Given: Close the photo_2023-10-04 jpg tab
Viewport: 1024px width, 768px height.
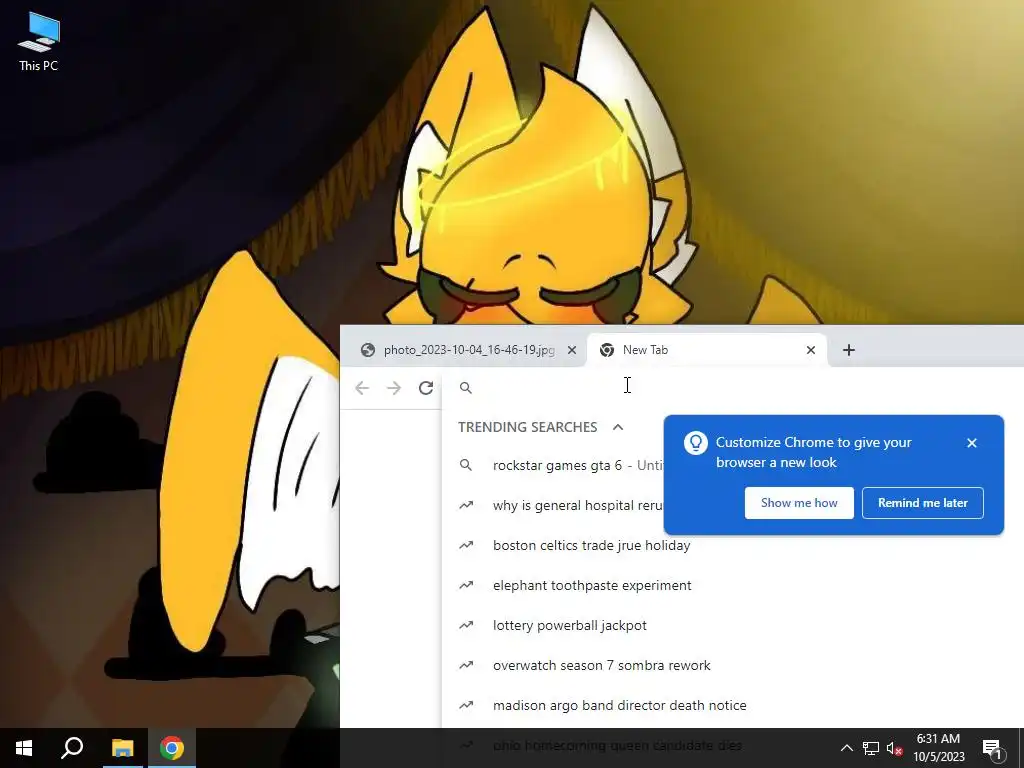Looking at the screenshot, I should [x=572, y=350].
